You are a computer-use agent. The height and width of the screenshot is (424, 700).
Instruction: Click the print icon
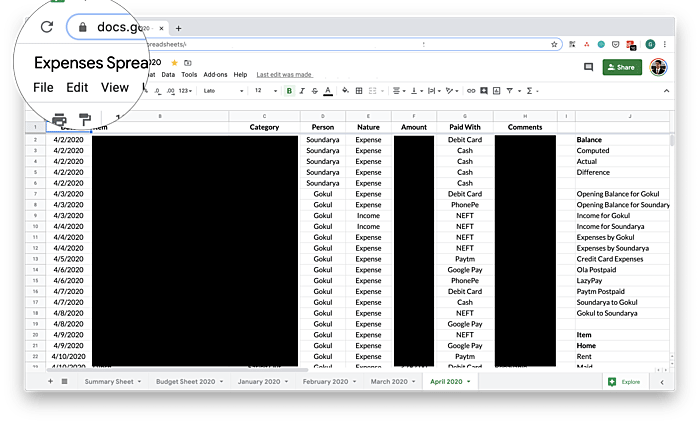[x=59, y=120]
